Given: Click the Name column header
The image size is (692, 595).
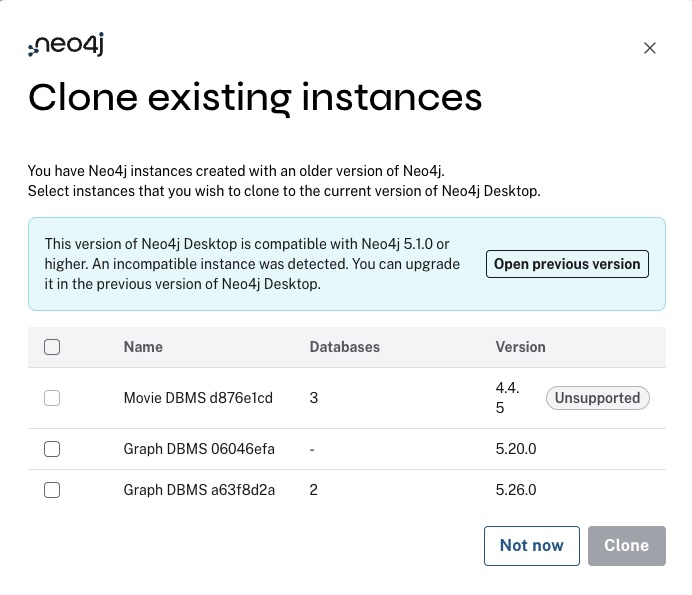Looking at the screenshot, I should click(143, 347).
